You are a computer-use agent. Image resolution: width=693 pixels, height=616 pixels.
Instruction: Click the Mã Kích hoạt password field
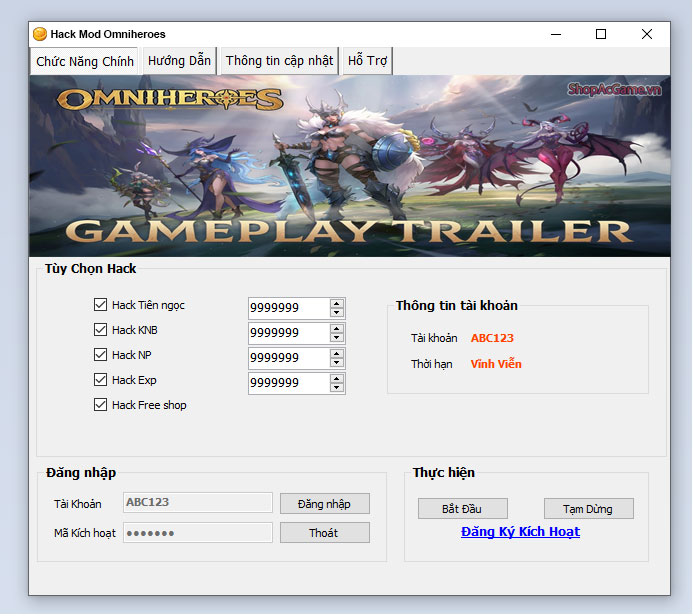(197, 533)
